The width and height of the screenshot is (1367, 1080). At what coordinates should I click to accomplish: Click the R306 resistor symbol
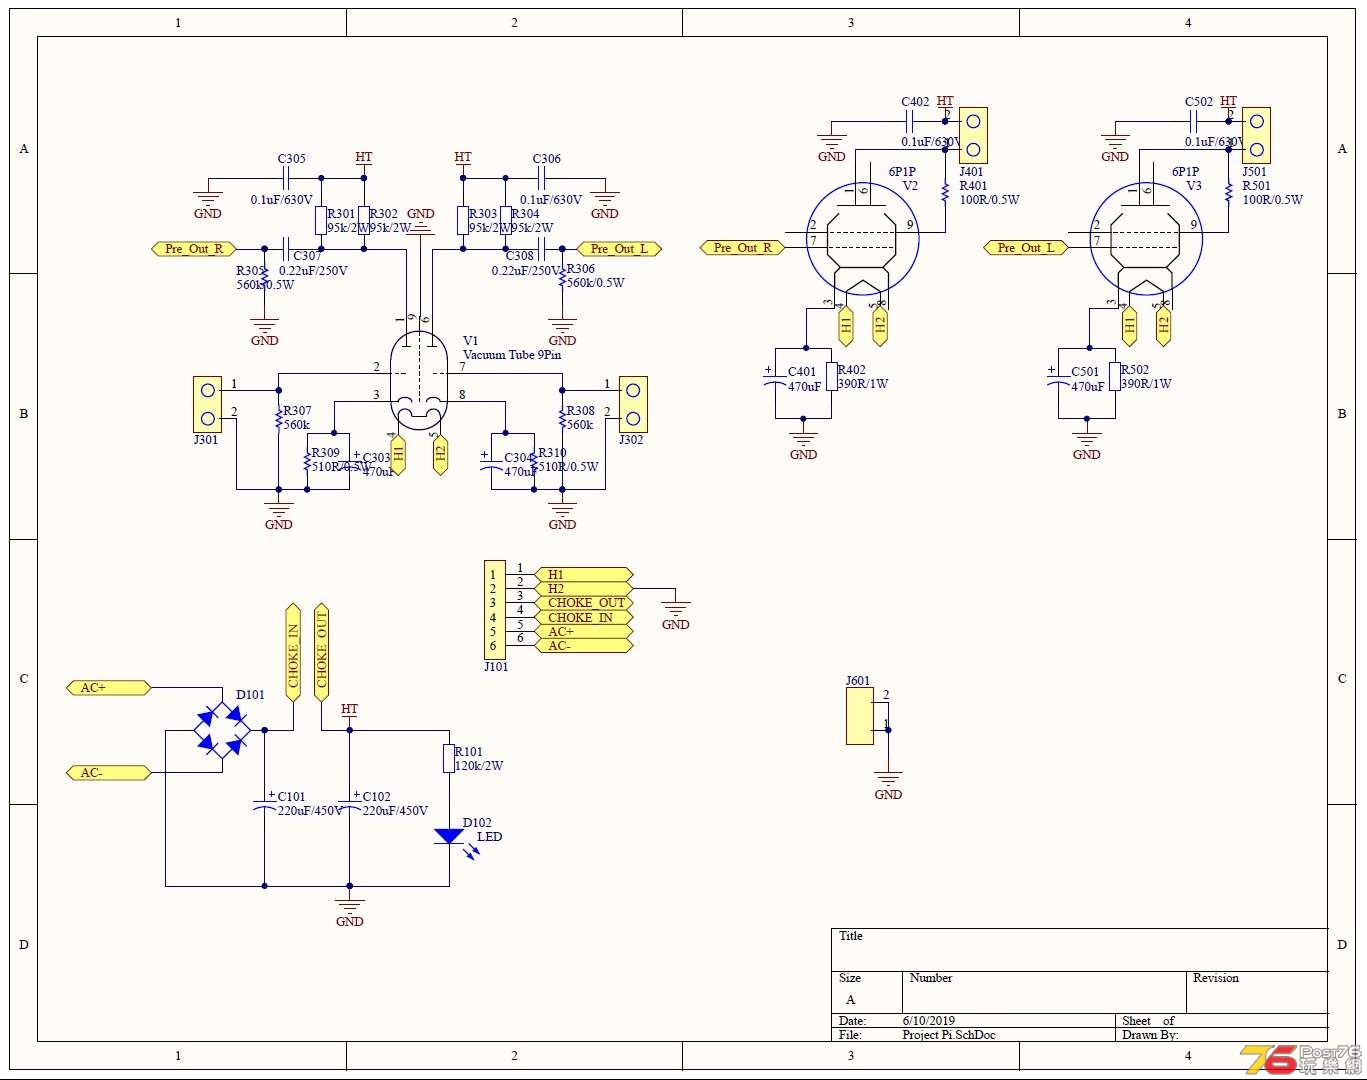point(562,277)
